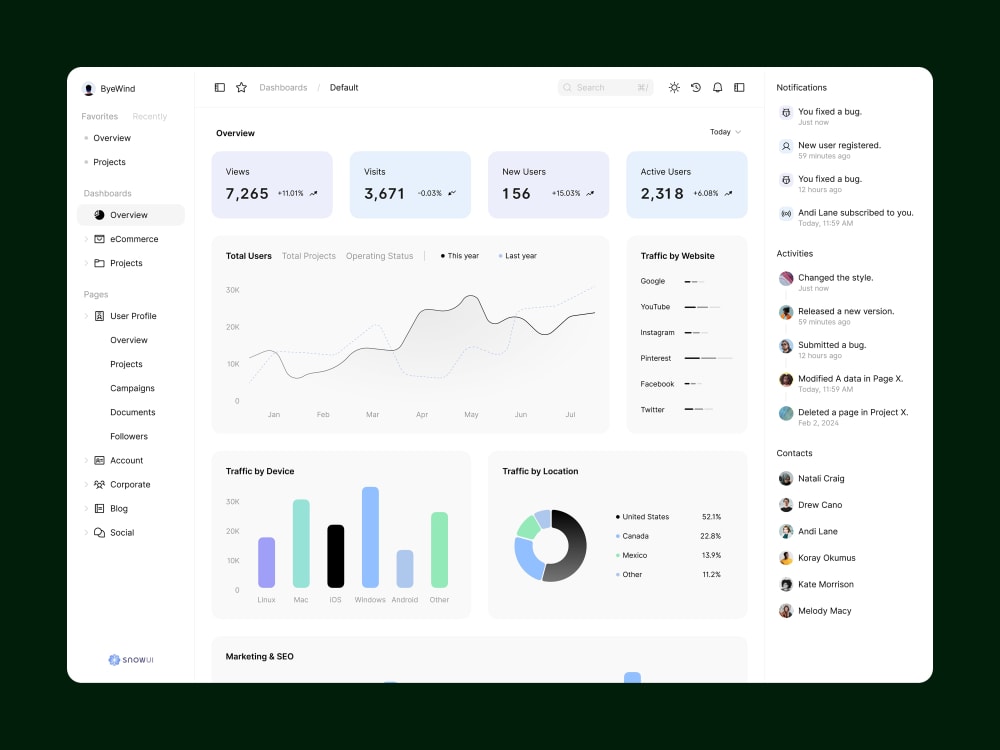This screenshot has width=1000, height=750.
Task: Open contact Melody Macy
Action: (816, 611)
